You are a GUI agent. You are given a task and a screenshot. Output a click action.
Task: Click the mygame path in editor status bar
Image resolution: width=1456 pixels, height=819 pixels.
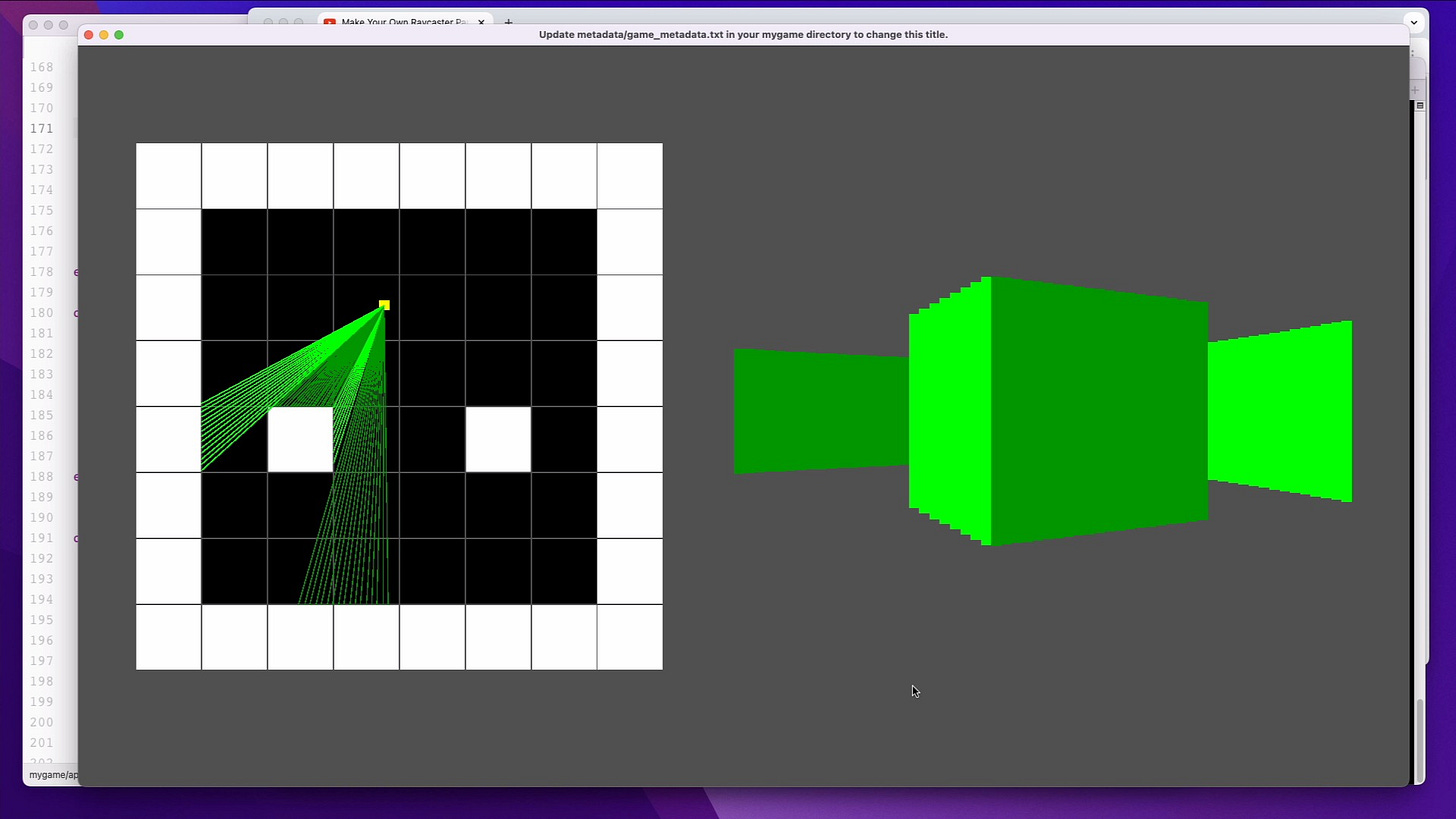tap(53, 775)
